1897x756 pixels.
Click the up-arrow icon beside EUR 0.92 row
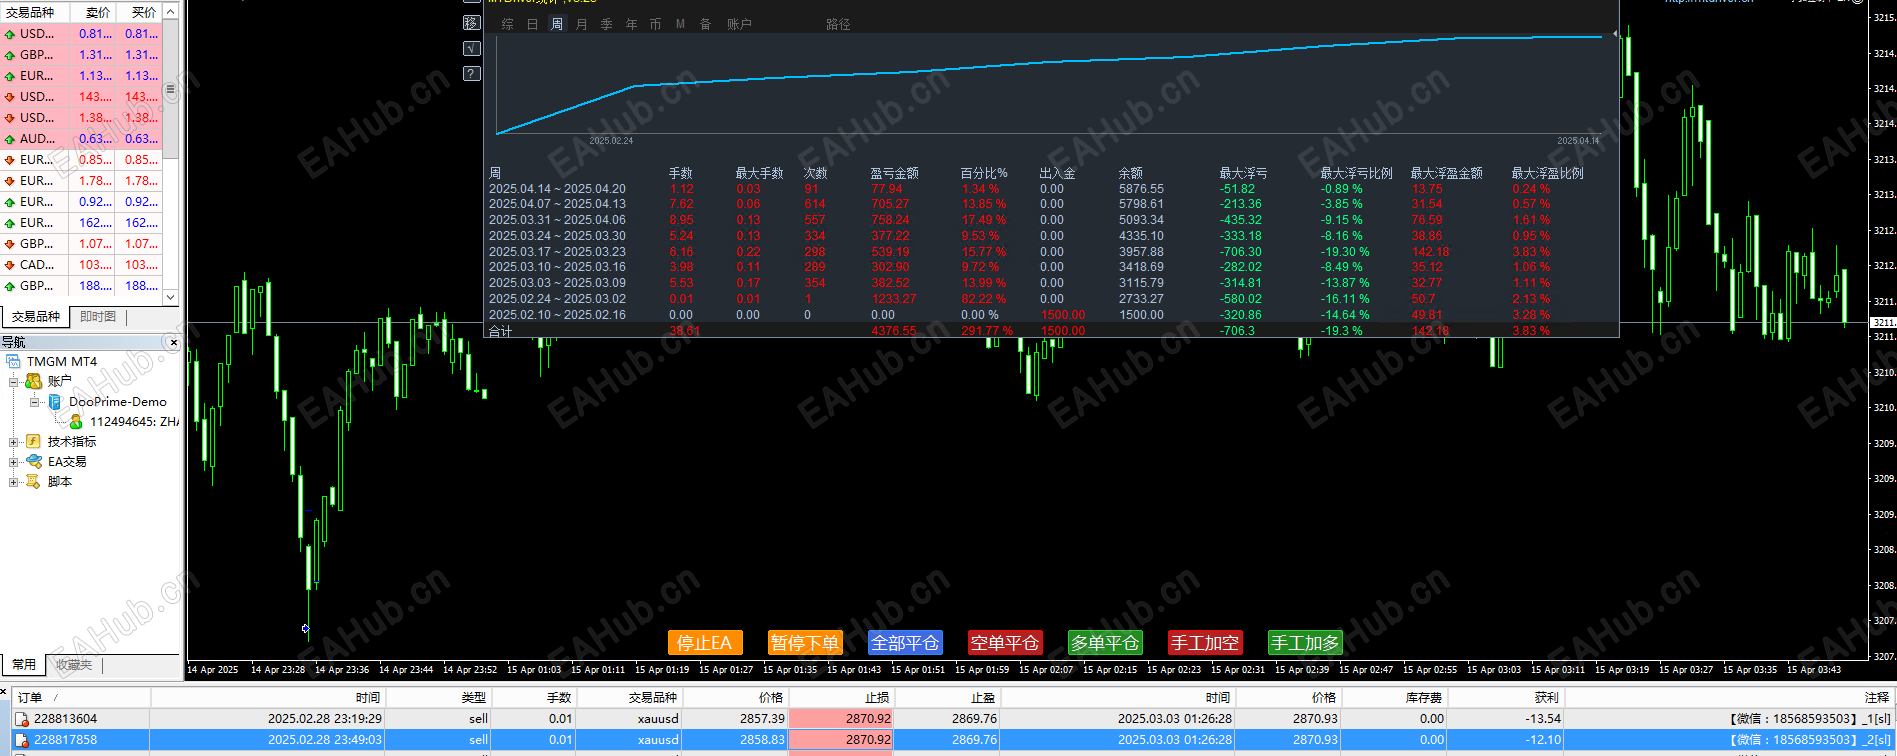click(x=10, y=202)
